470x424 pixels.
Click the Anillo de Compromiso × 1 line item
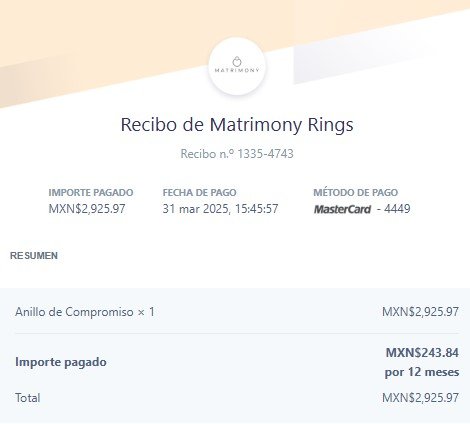[x=85, y=312]
